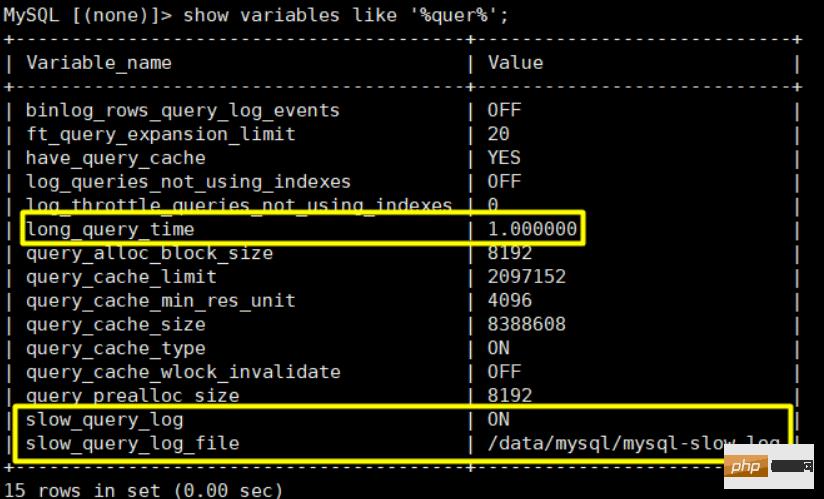Select the have_query_cache variable text

(116, 158)
